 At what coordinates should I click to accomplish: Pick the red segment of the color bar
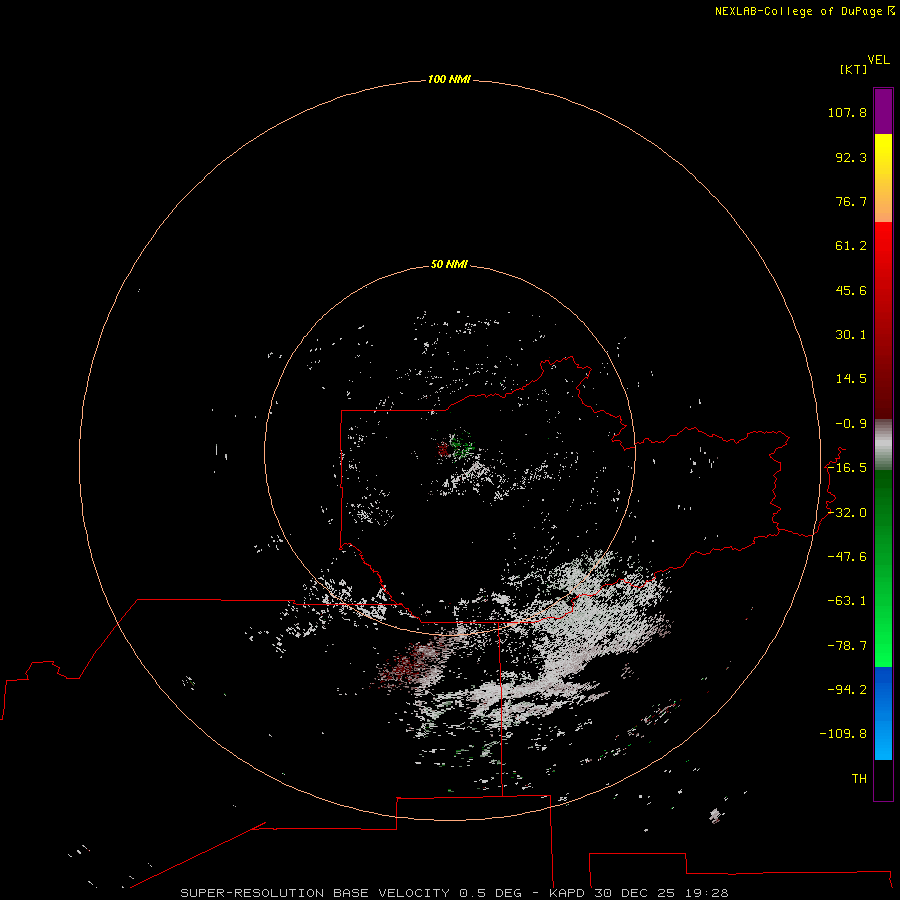[x=883, y=320]
